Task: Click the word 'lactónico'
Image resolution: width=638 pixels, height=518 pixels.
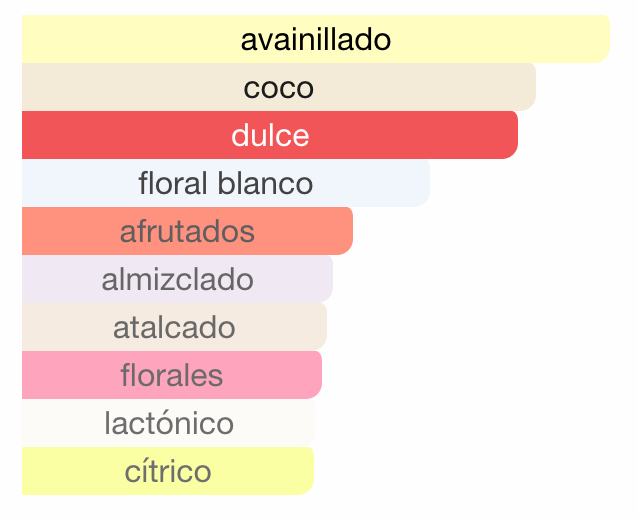Action: pyautogui.click(x=168, y=423)
